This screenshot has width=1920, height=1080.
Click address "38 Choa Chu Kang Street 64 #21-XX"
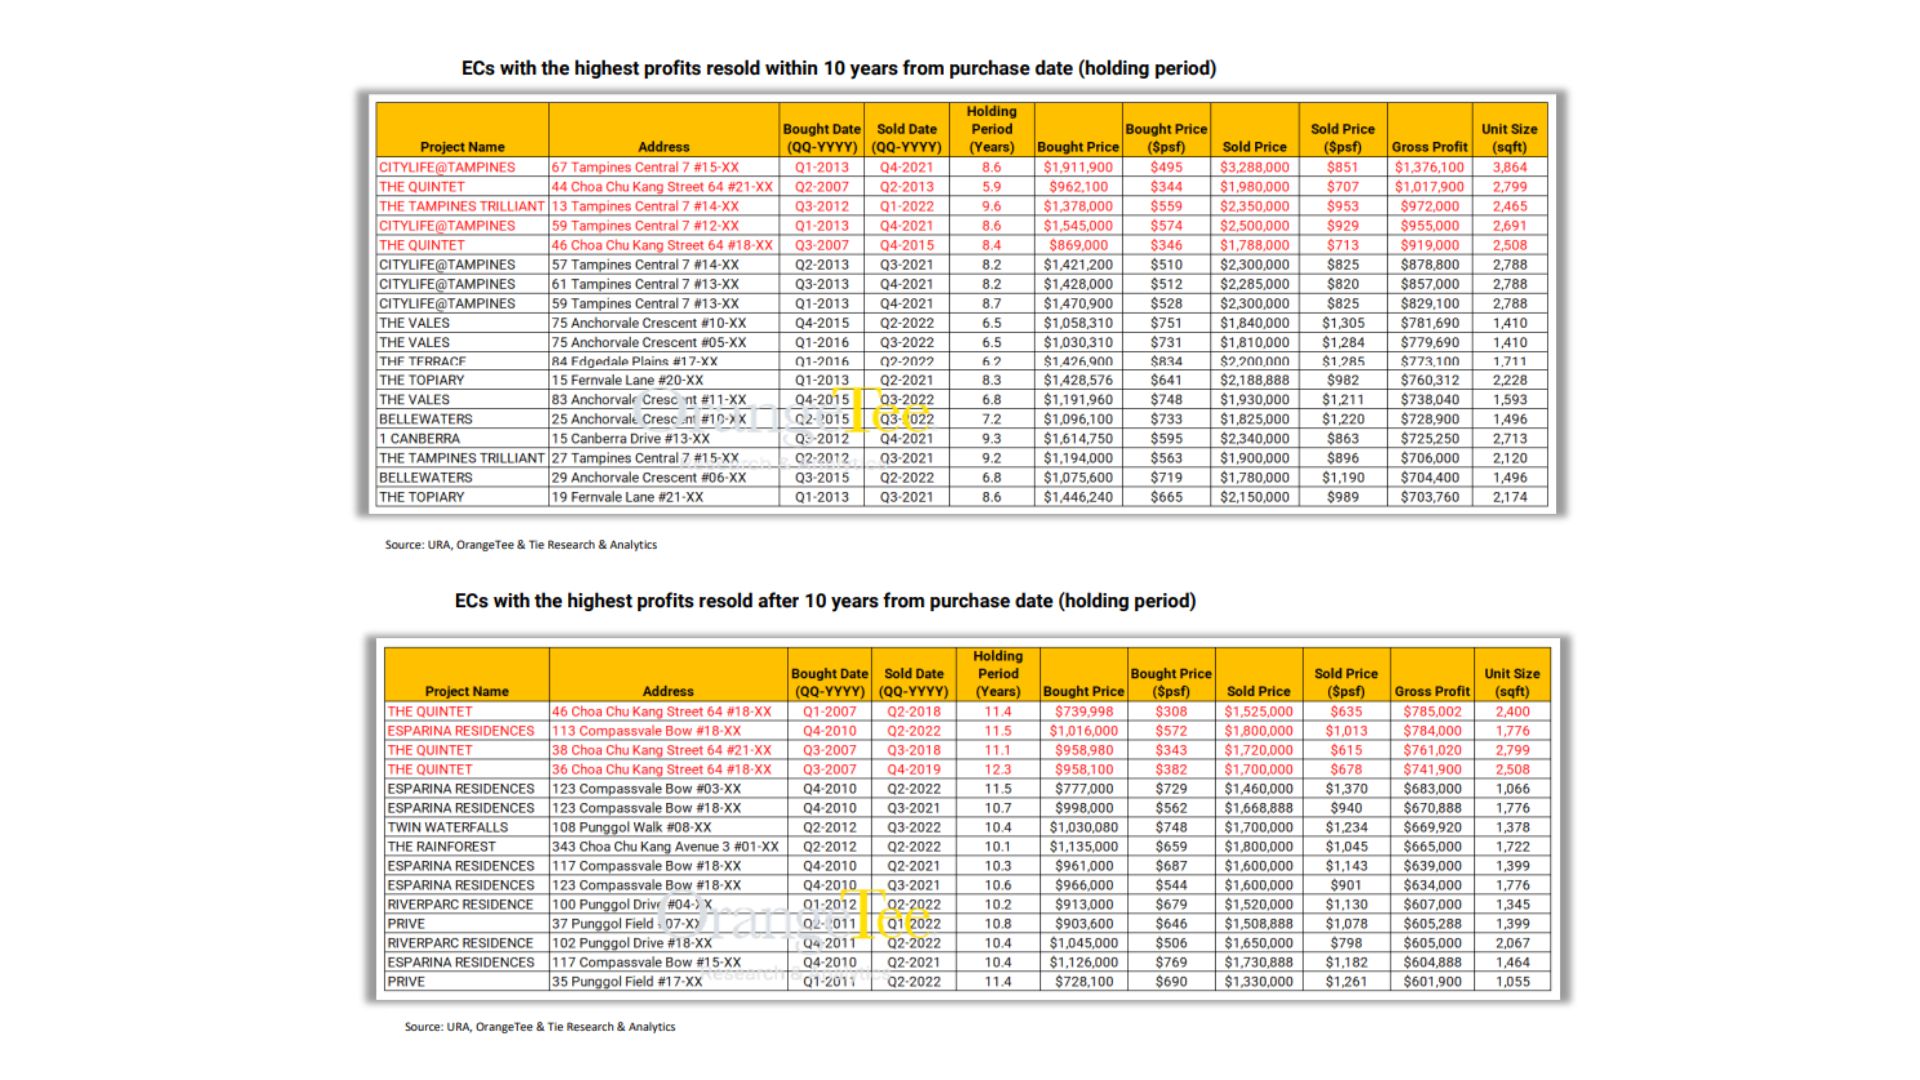661,750
